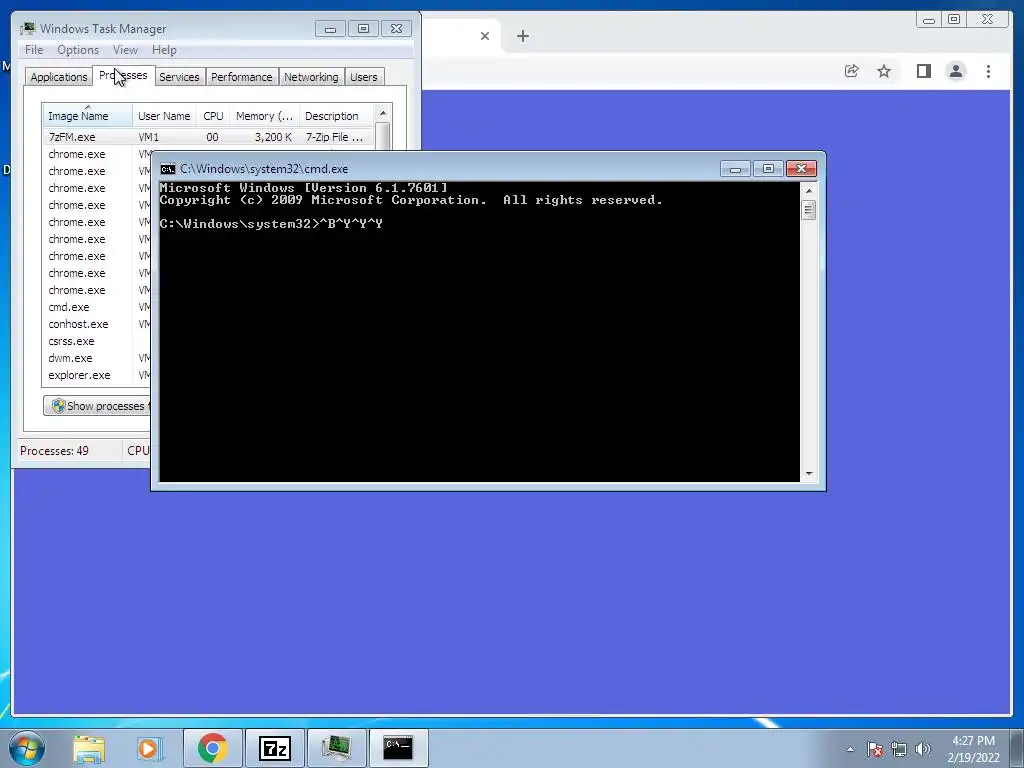Click the command prompt line in cmd
The height and width of the screenshot is (768, 1024).
point(271,224)
